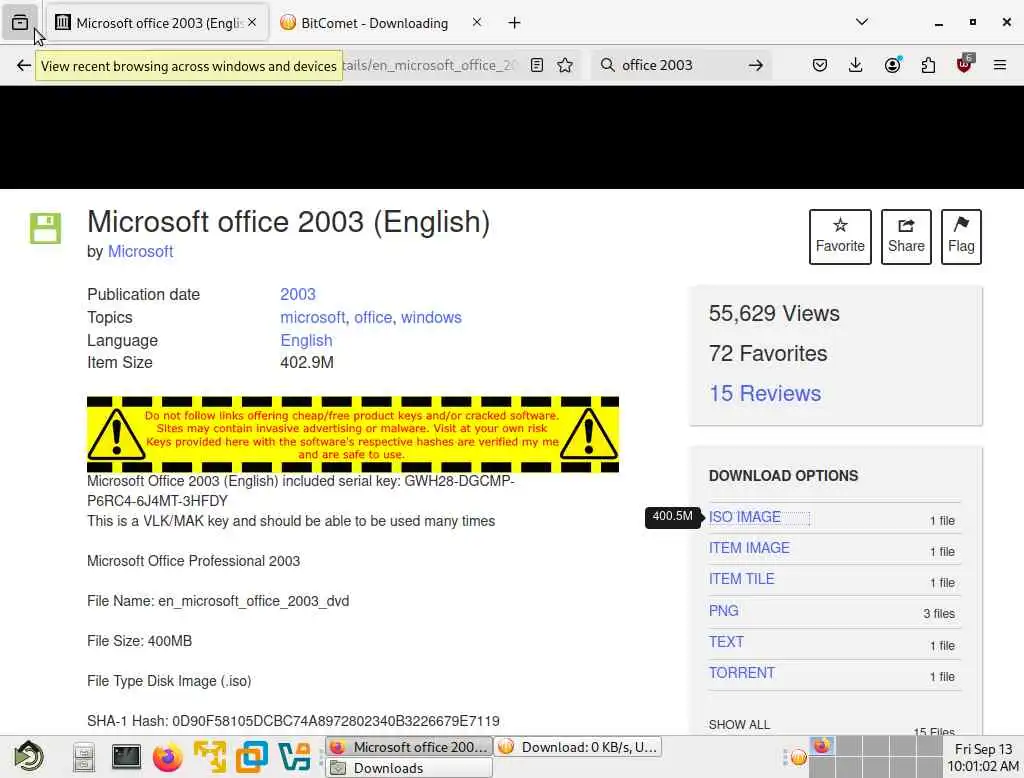Click SHOW ALL downloads
1024x778 pixels.
tap(739, 724)
